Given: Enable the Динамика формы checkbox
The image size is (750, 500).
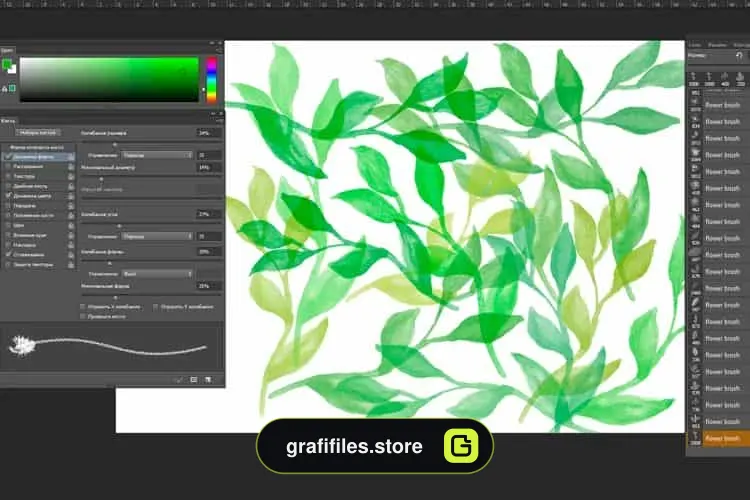Looking at the screenshot, I should tap(8, 156).
